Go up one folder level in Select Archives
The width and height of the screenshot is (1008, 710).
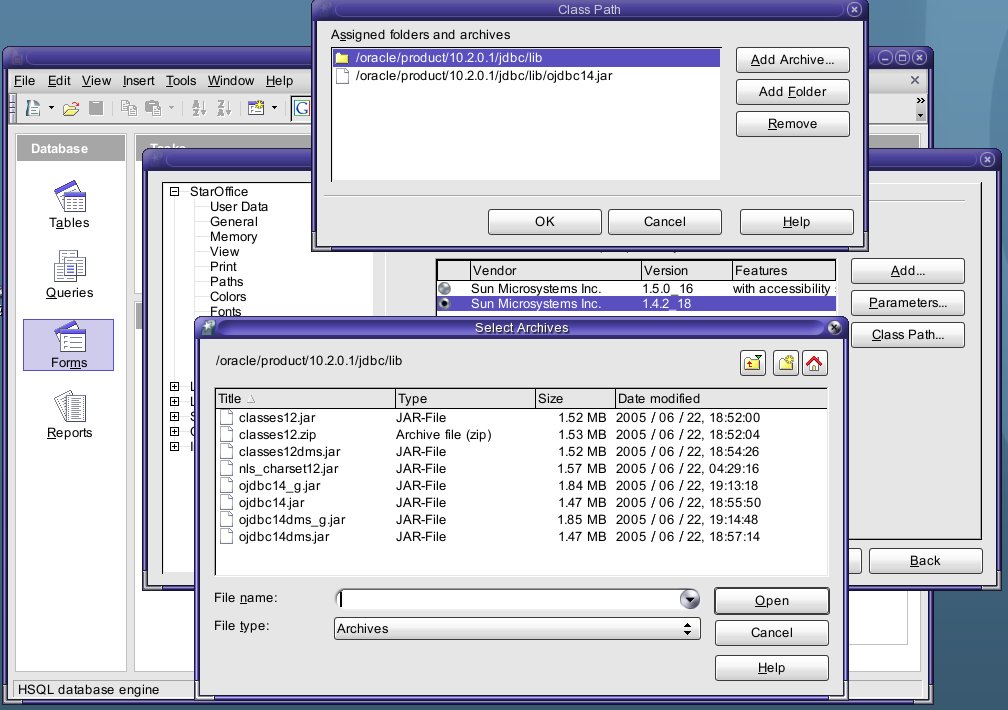coord(753,363)
